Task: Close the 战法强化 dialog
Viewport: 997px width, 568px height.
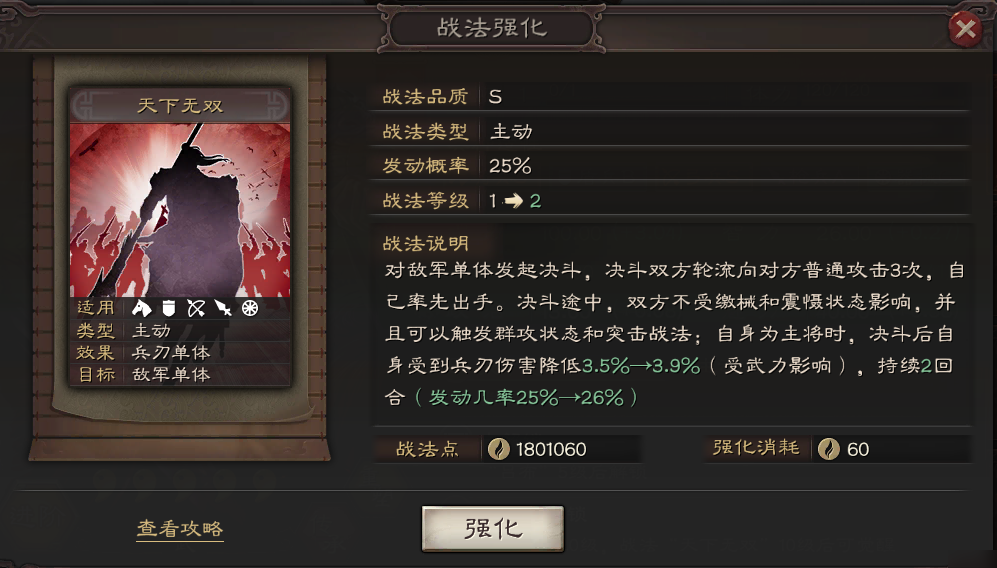Action: [965, 28]
